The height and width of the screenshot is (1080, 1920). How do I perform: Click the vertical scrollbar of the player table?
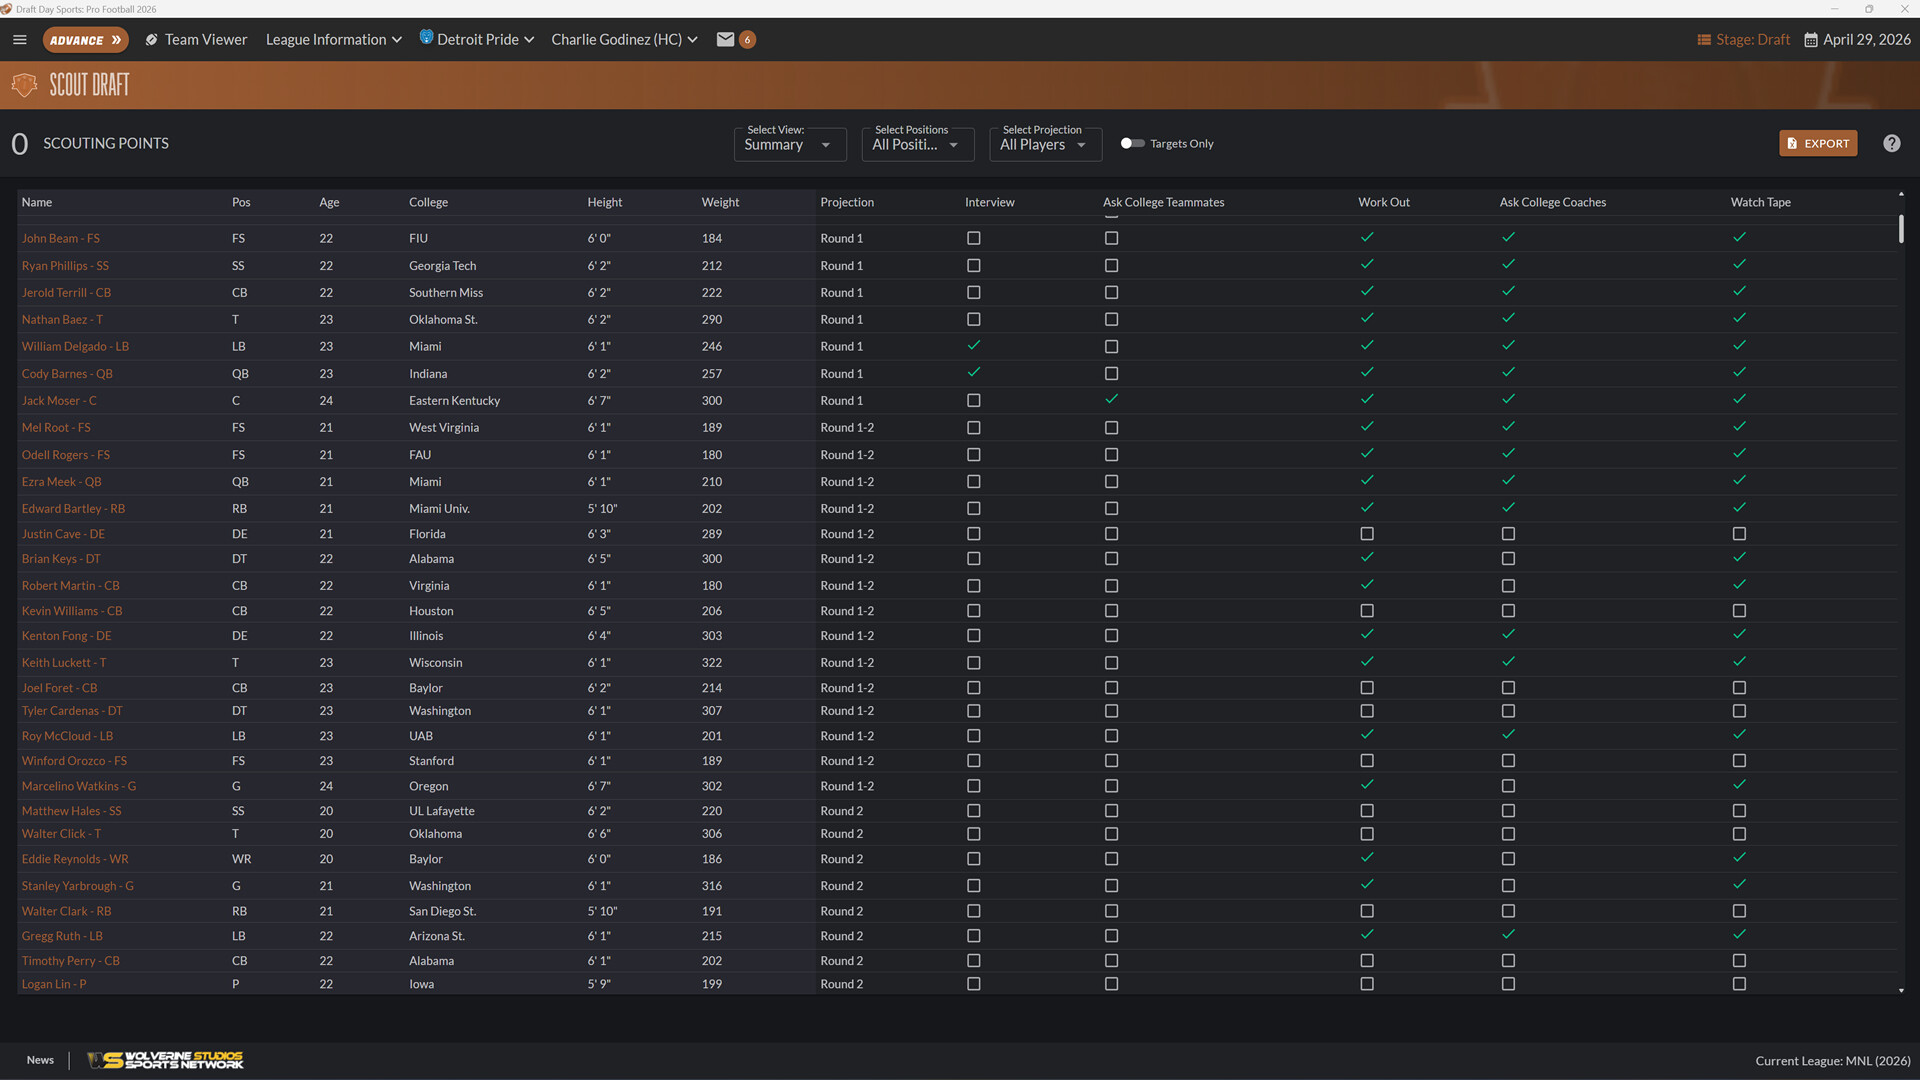pos(1902,229)
